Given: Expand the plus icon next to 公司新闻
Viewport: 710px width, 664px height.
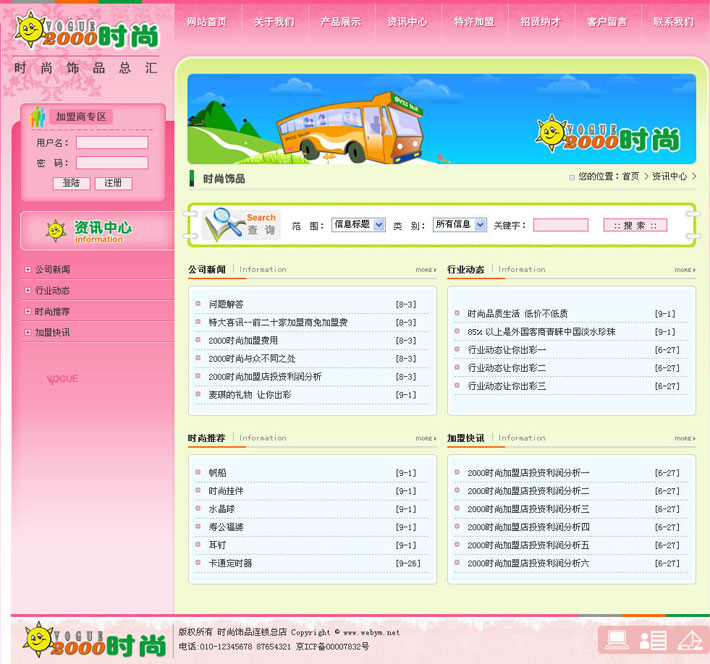Looking at the screenshot, I should click(27, 270).
